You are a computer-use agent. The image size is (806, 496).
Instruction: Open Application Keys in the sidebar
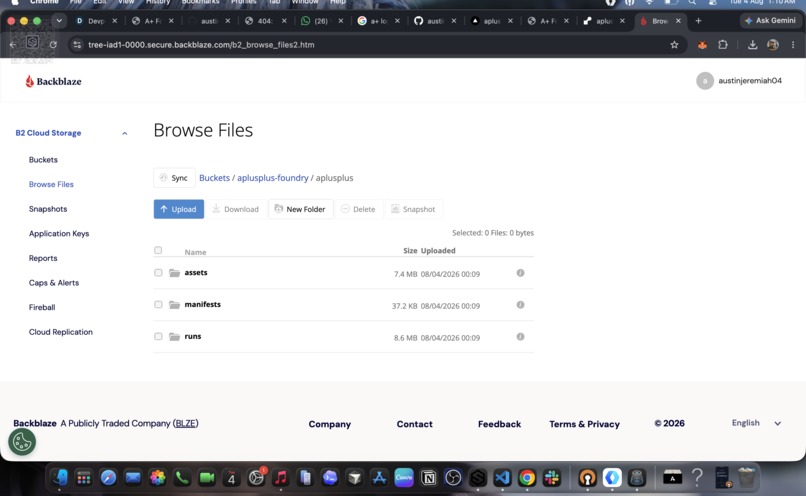[x=59, y=234]
